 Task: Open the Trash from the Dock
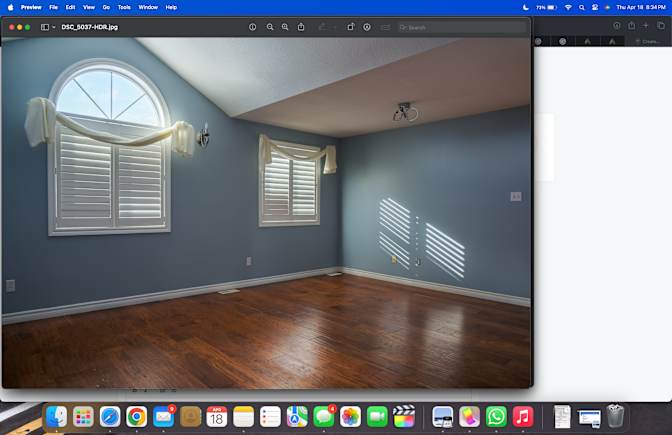615,416
